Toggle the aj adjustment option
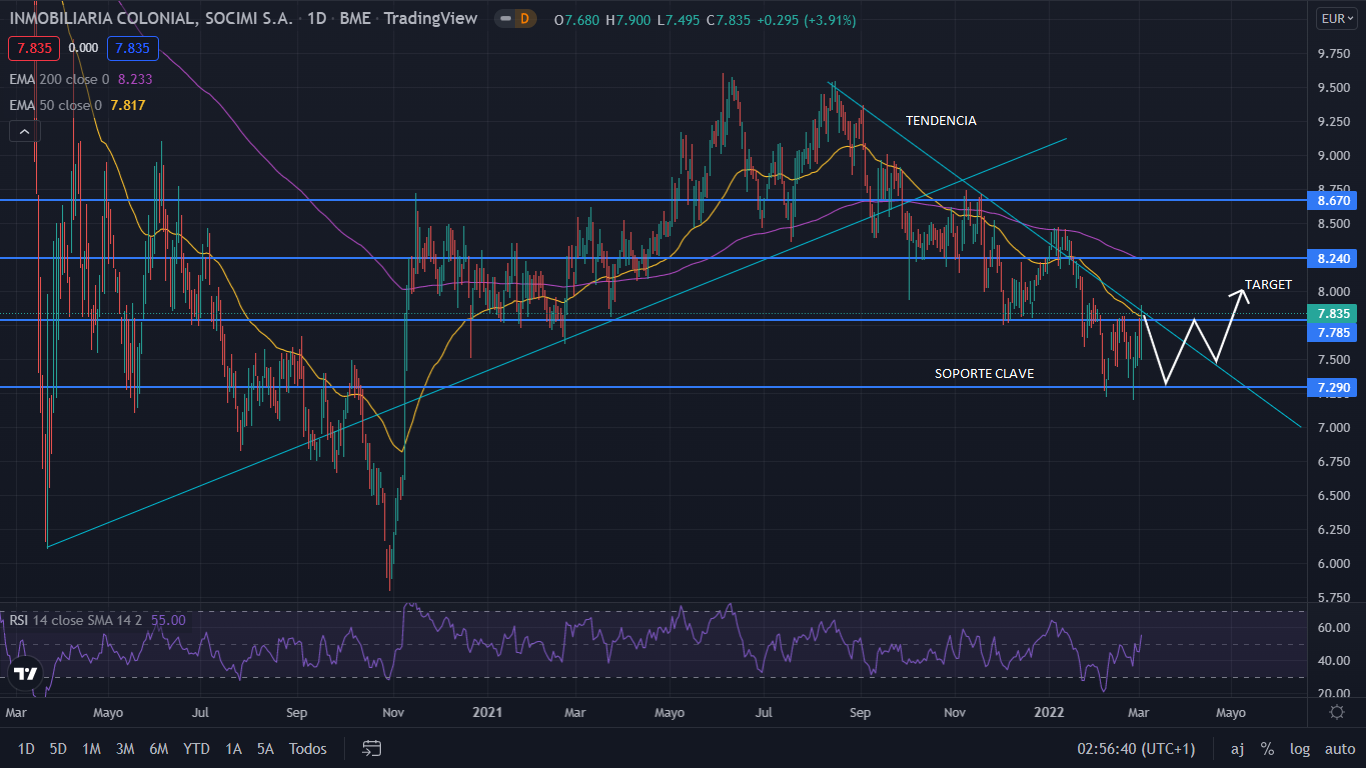The image size is (1366, 768). (x=1237, y=748)
